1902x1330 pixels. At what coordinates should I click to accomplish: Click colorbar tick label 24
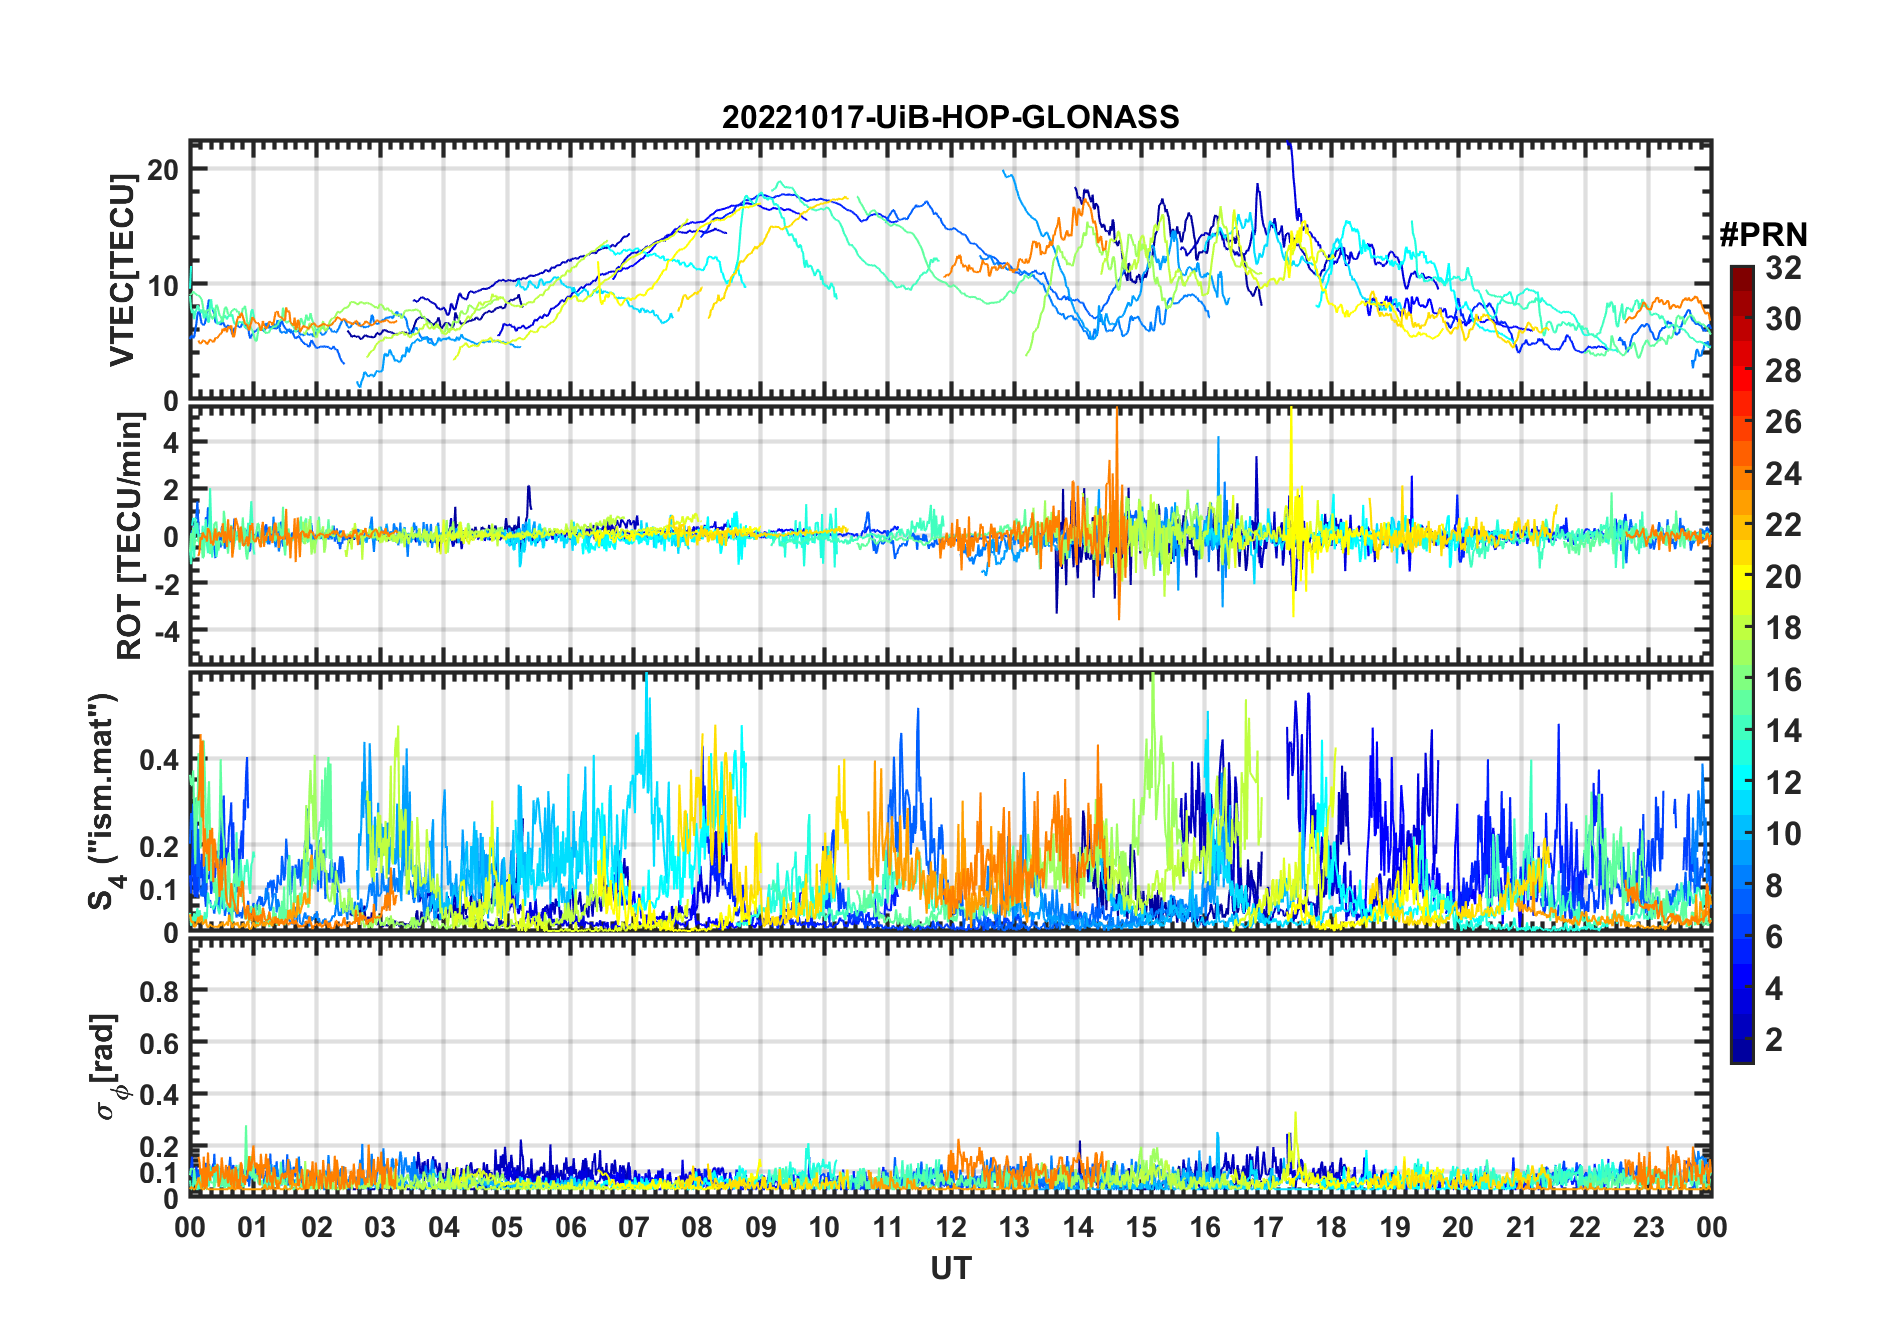(x=1783, y=474)
